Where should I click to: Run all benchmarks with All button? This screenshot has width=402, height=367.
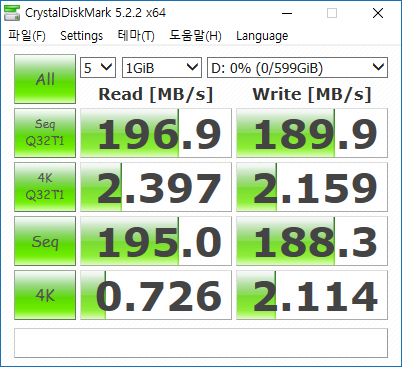(45, 79)
